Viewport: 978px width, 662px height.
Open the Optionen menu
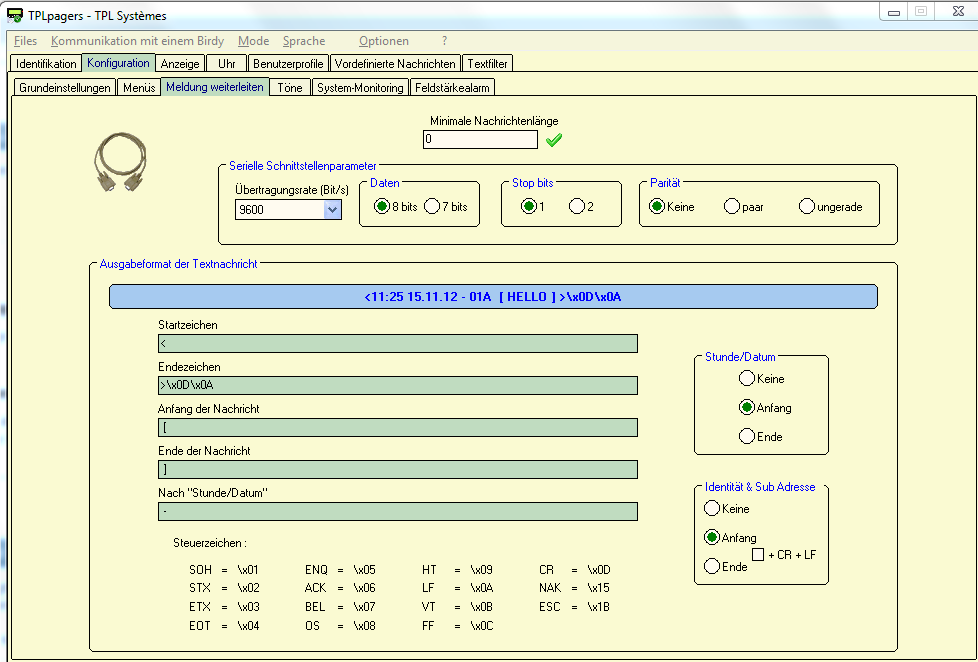click(x=383, y=41)
